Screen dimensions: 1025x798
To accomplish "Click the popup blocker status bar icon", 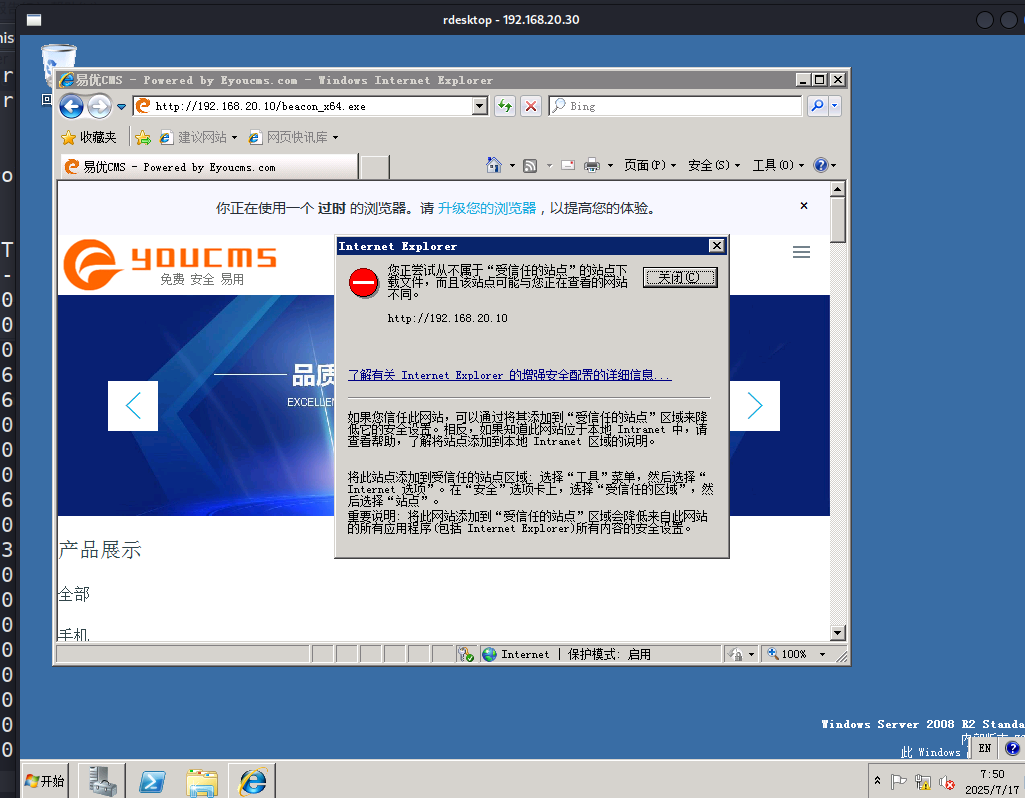I will pyautogui.click(x=465, y=654).
